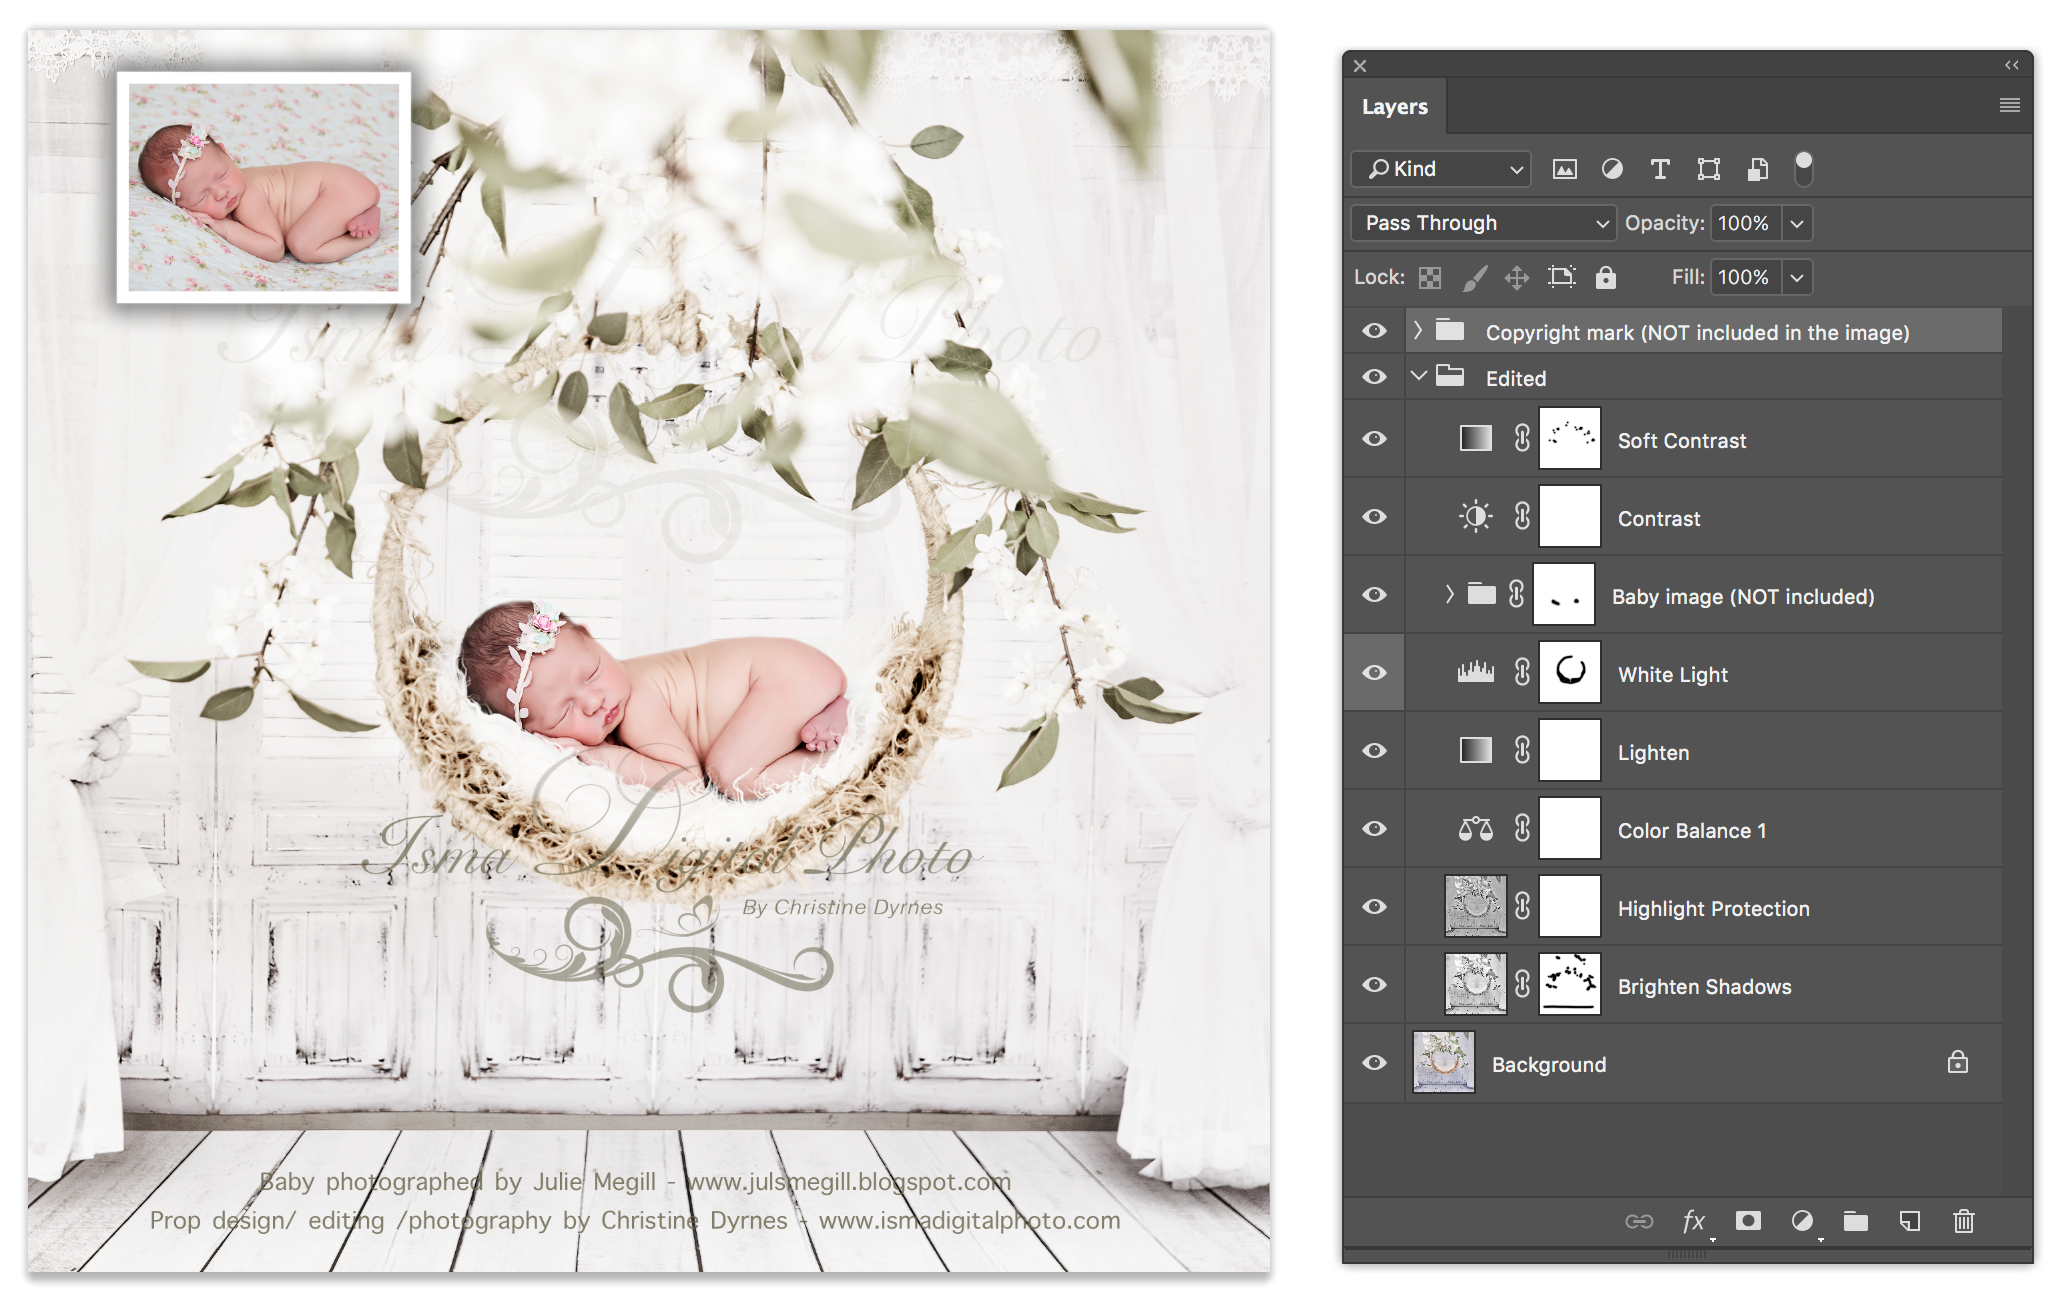Click the White Light levels adjustment icon
The width and height of the screenshot is (2064, 1304).
(x=1475, y=672)
